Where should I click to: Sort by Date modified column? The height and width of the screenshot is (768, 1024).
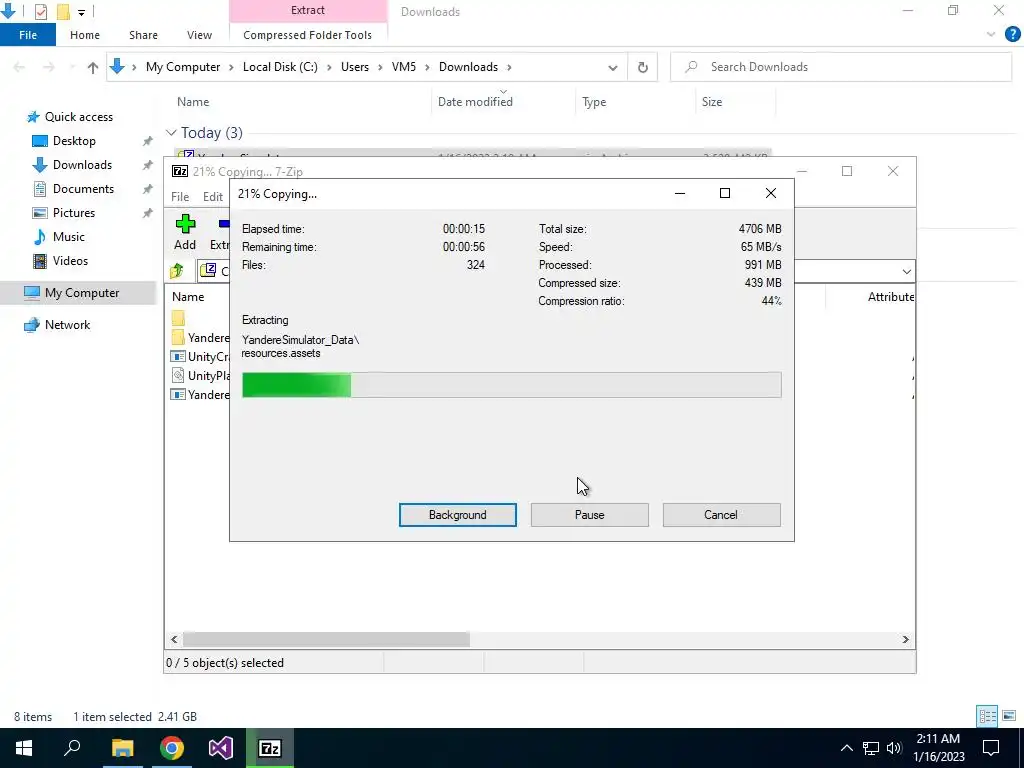475,102
